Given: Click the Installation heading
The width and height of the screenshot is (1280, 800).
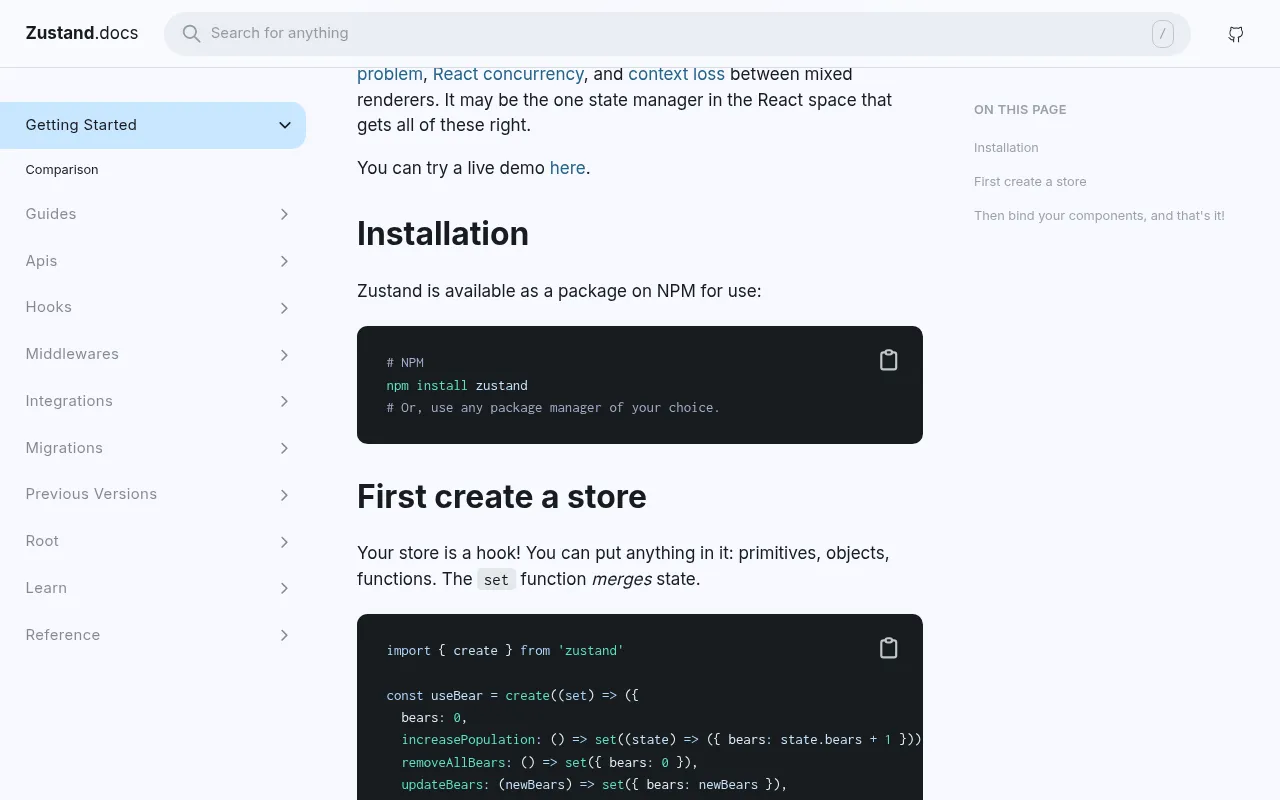Looking at the screenshot, I should click(443, 233).
